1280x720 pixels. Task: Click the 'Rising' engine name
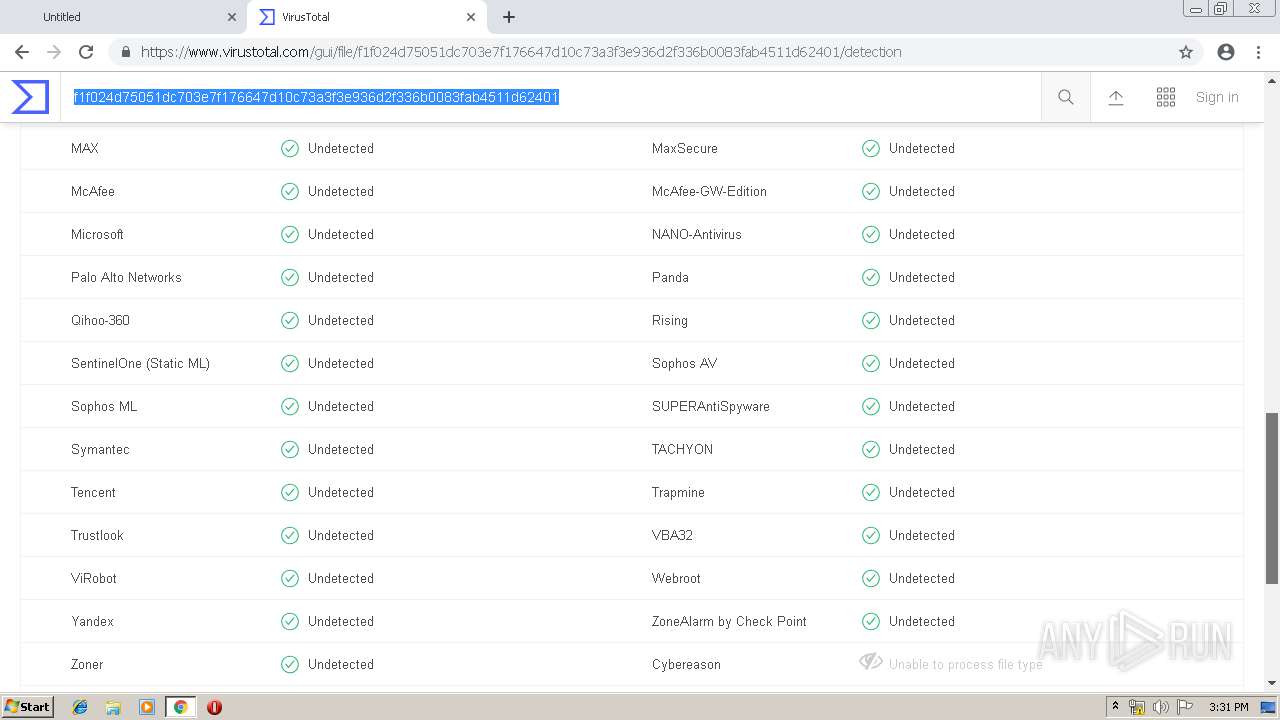point(670,320)
